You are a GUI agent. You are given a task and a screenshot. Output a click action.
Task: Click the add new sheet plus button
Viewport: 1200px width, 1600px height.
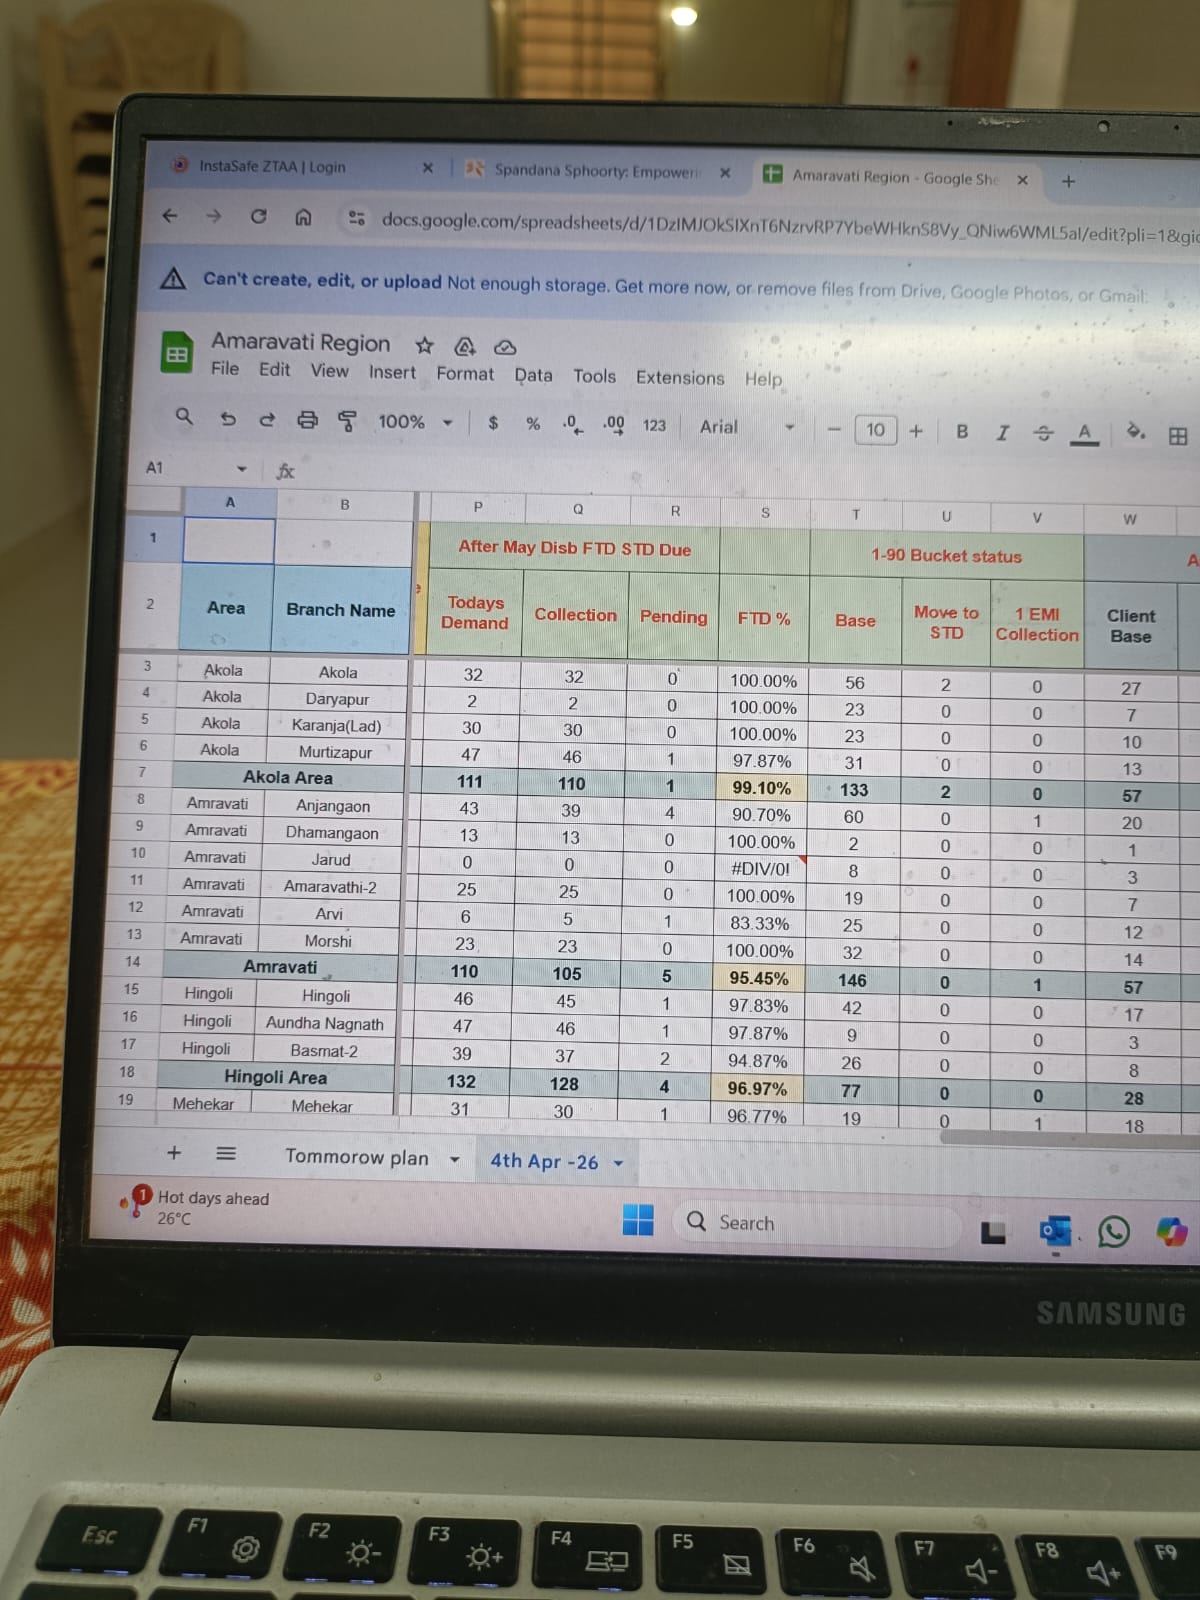click(174, 1153)
